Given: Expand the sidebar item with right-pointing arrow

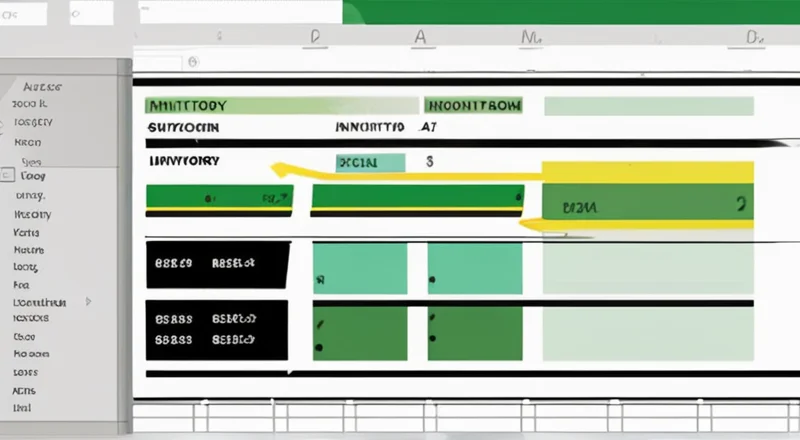Looking at the screenshot, I should tap(92, 300).
